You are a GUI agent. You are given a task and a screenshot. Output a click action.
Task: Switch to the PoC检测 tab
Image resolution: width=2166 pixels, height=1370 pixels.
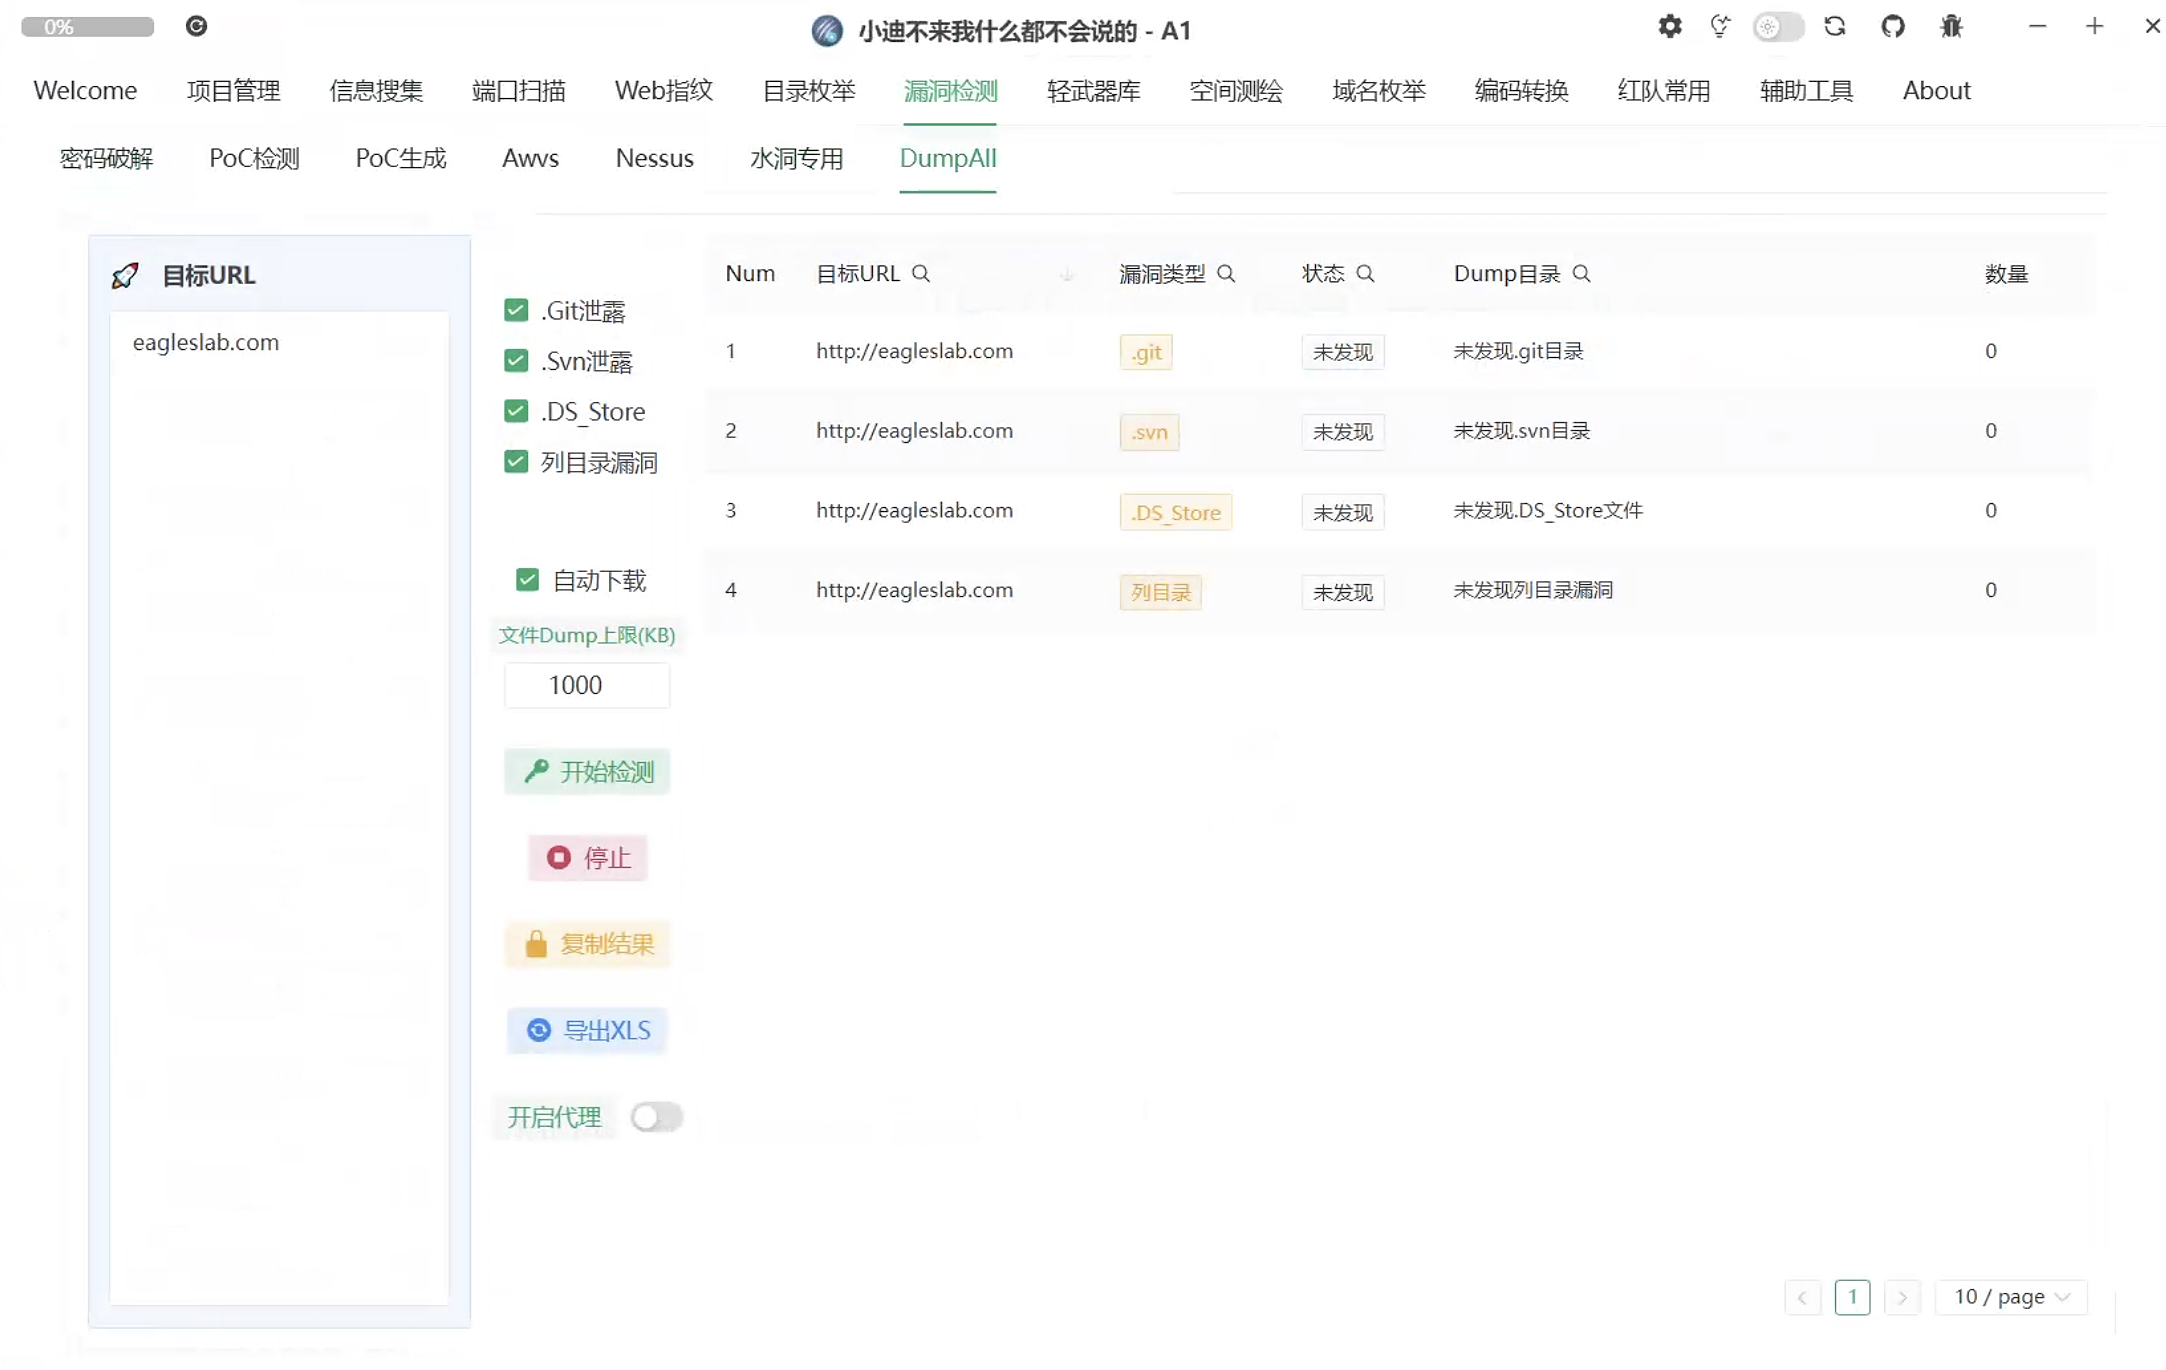pyautogui.click(x=254, y=158)
